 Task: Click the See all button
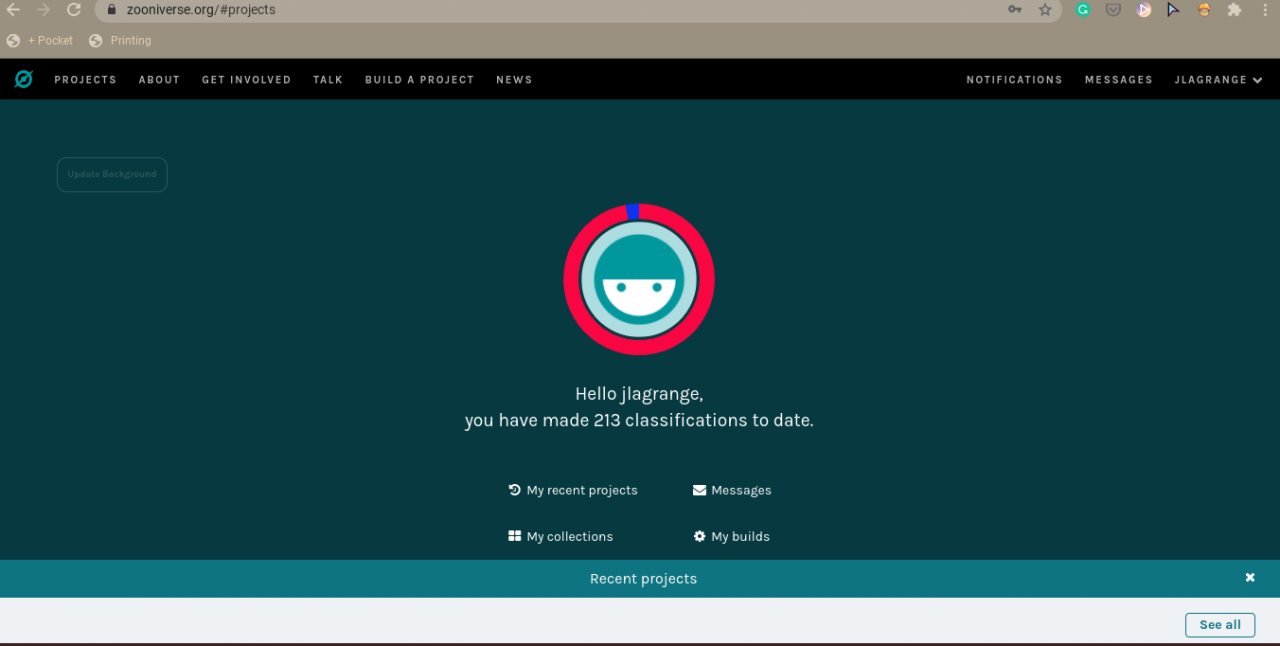(x=1220, y=625)
